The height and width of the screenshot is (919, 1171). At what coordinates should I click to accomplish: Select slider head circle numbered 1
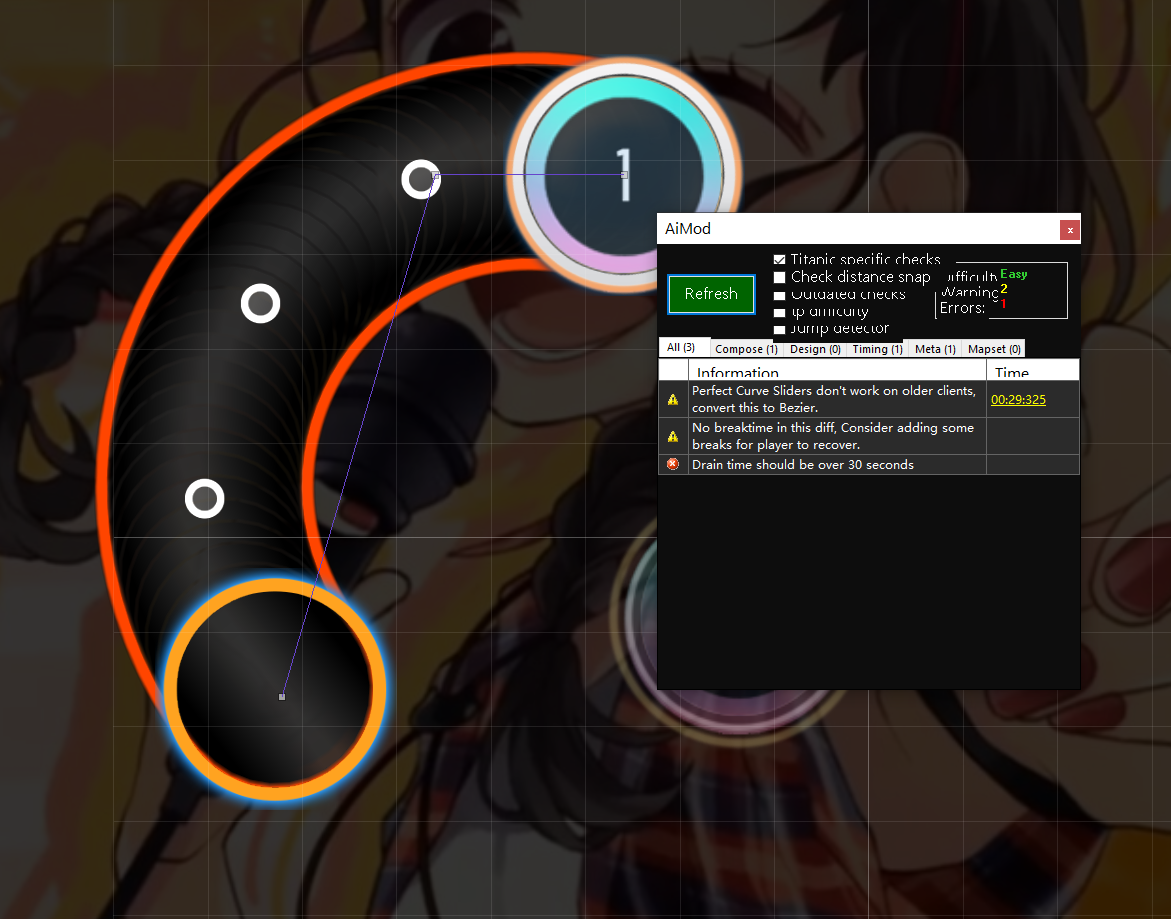624,175
